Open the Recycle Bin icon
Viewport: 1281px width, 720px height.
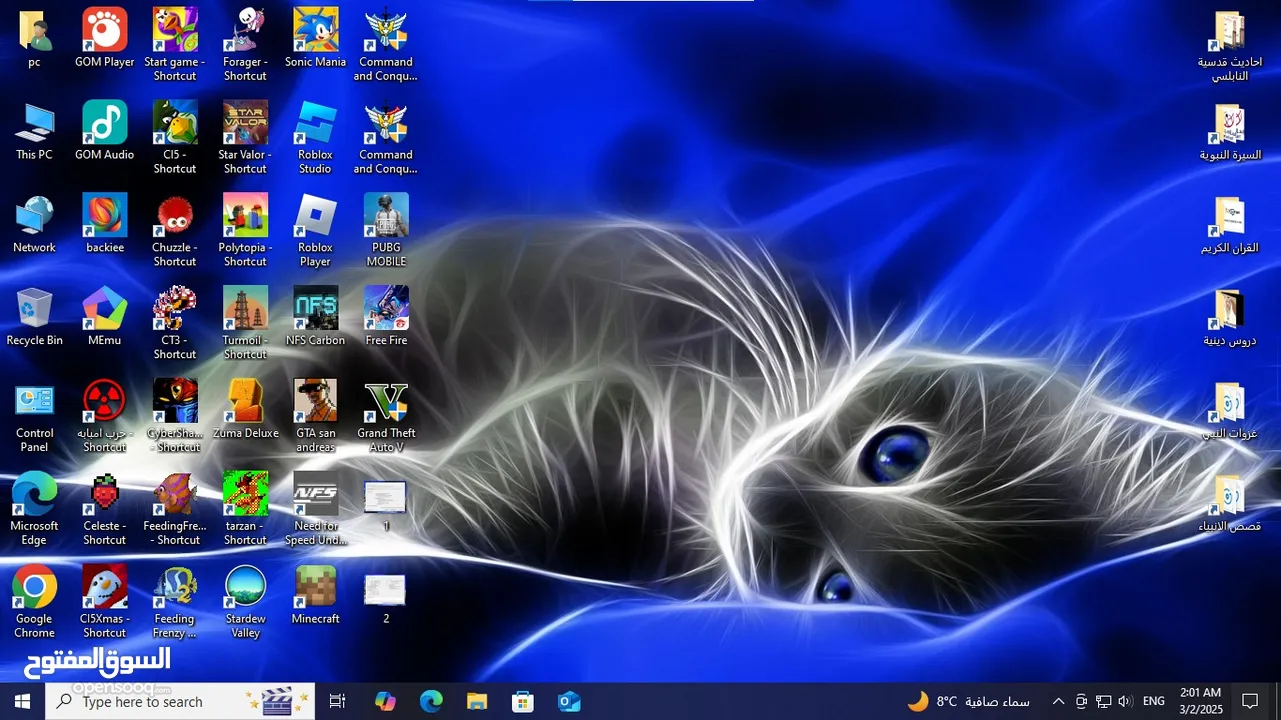[x=34, y=318]
